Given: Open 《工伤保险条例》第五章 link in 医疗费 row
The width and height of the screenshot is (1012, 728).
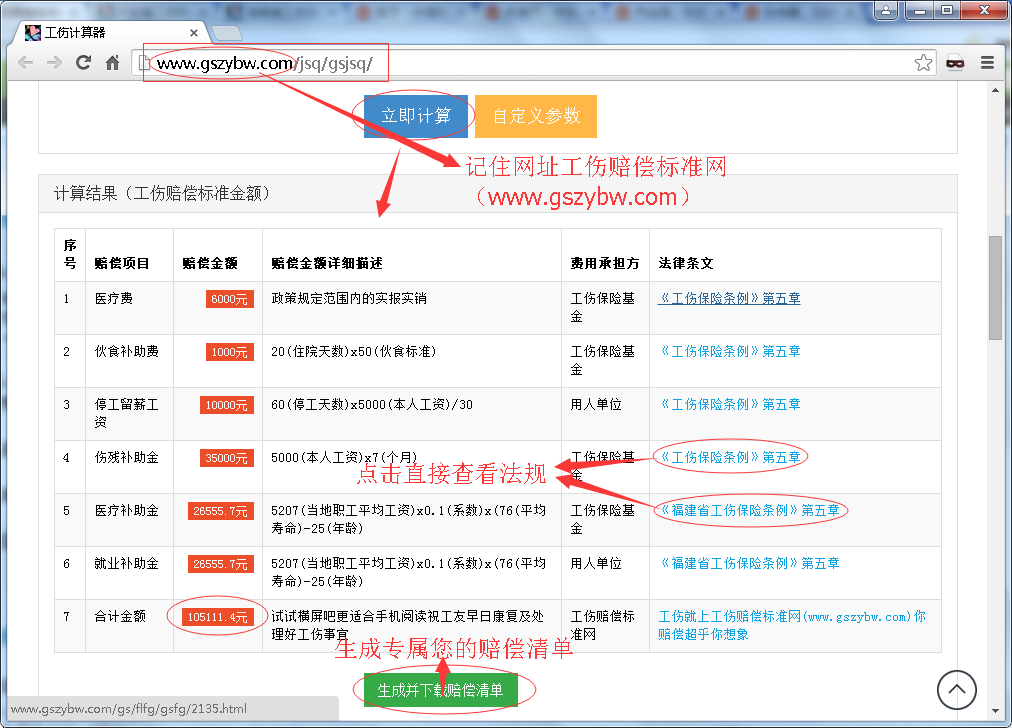Looking at the screenshot, I should click(x=729, y=298).
